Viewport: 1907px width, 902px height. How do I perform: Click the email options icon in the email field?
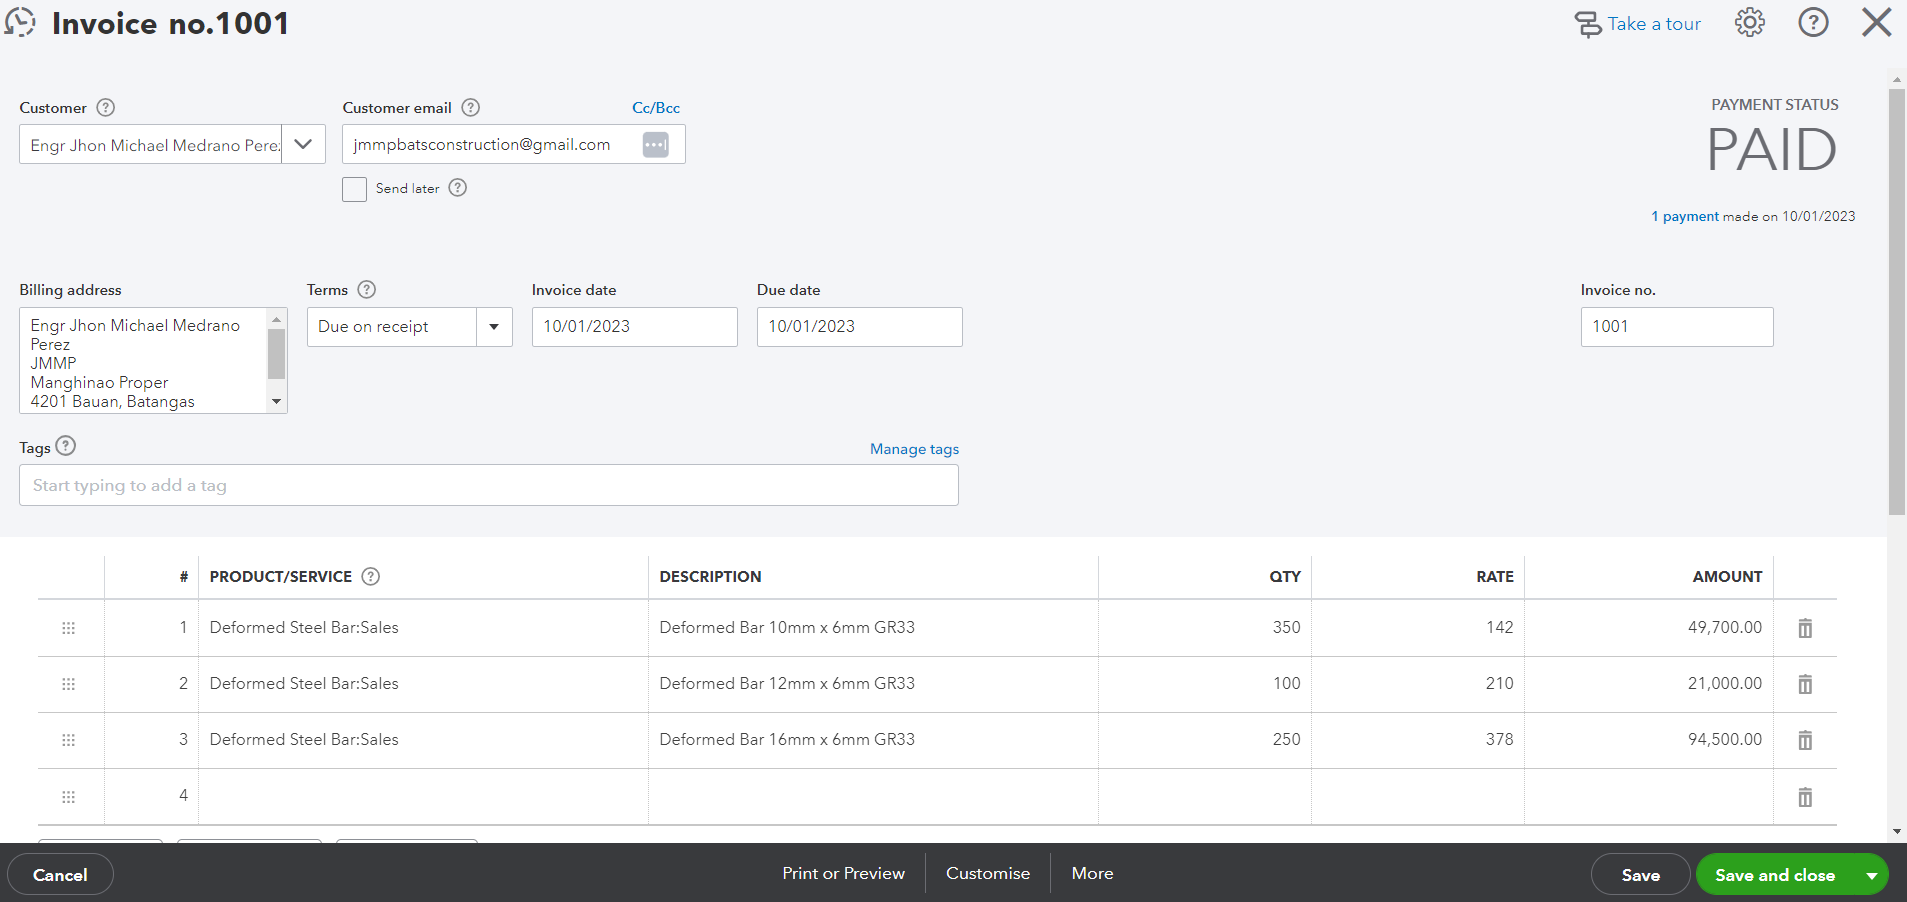click(655, 145)
